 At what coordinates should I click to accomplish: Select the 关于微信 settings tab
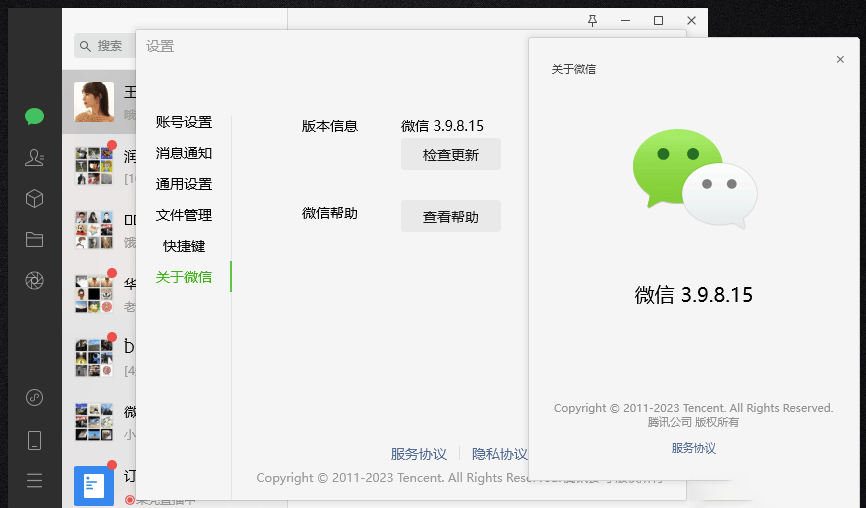click(184, 277)
